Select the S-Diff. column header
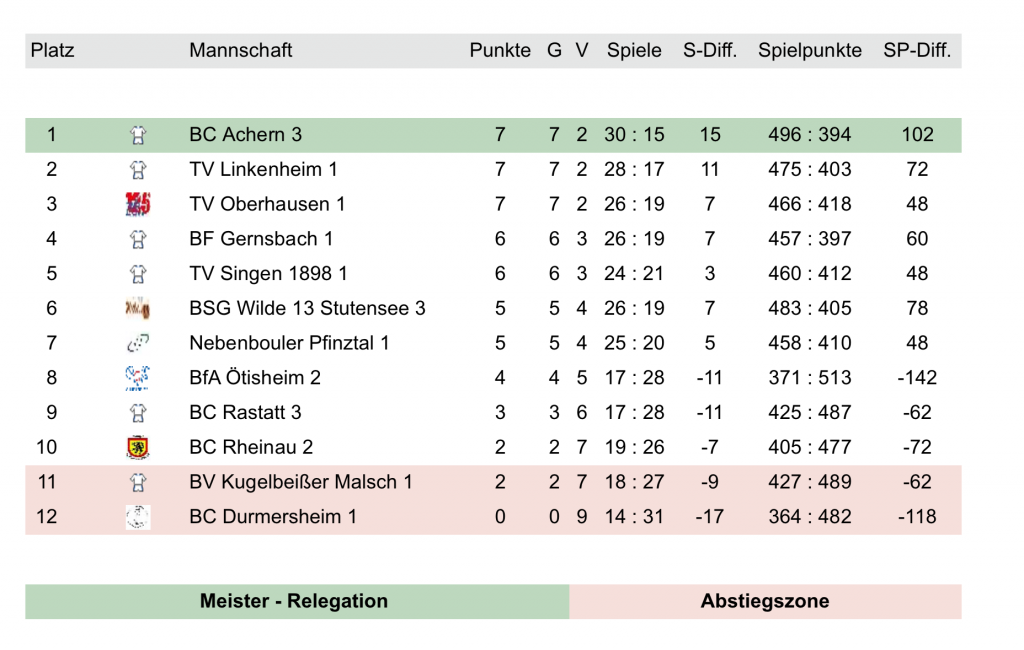This screenshot has height=650, width=1024. tap(710, 50)
